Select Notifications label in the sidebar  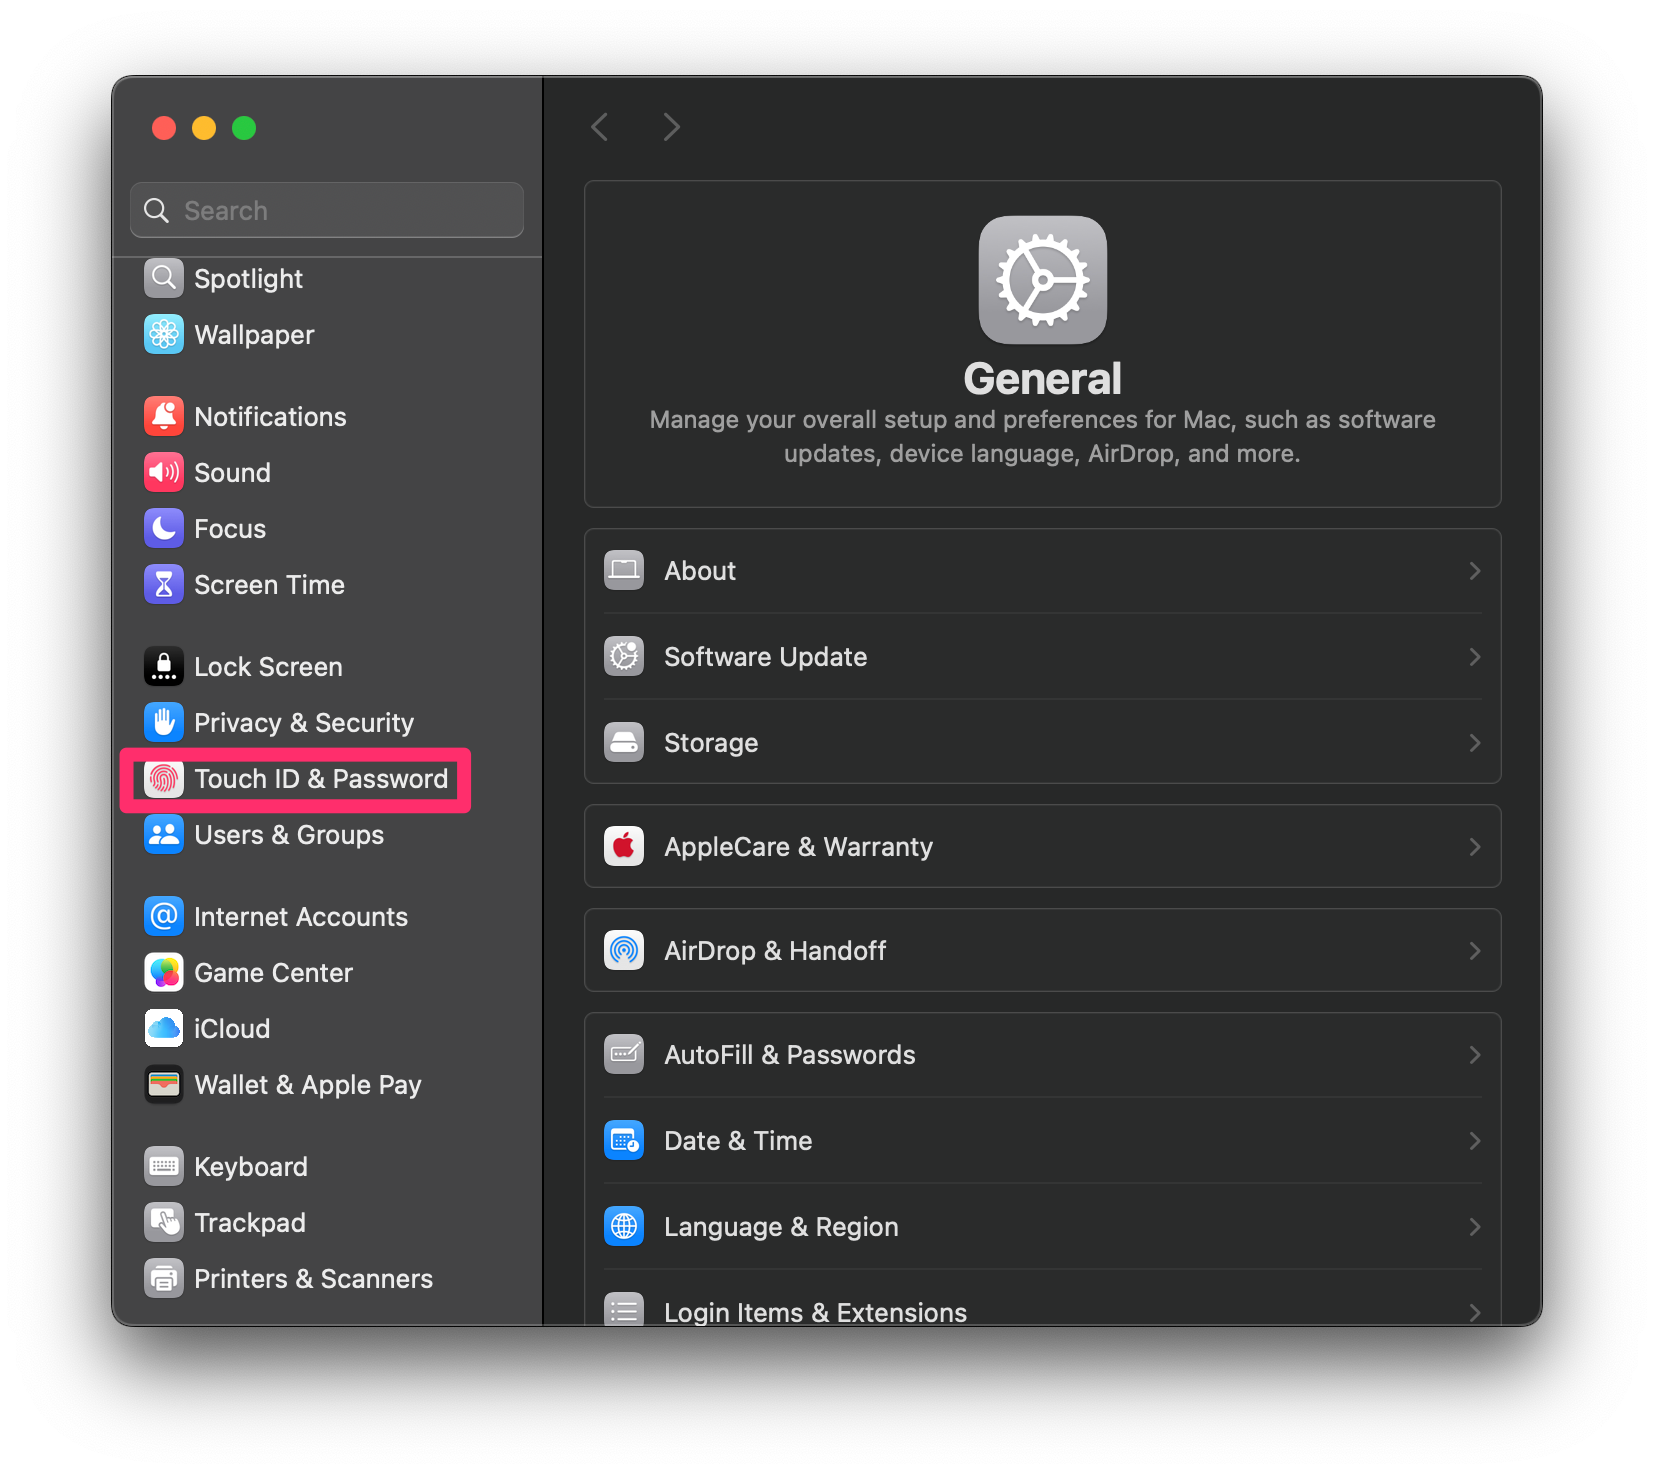[x=270, y=417]
